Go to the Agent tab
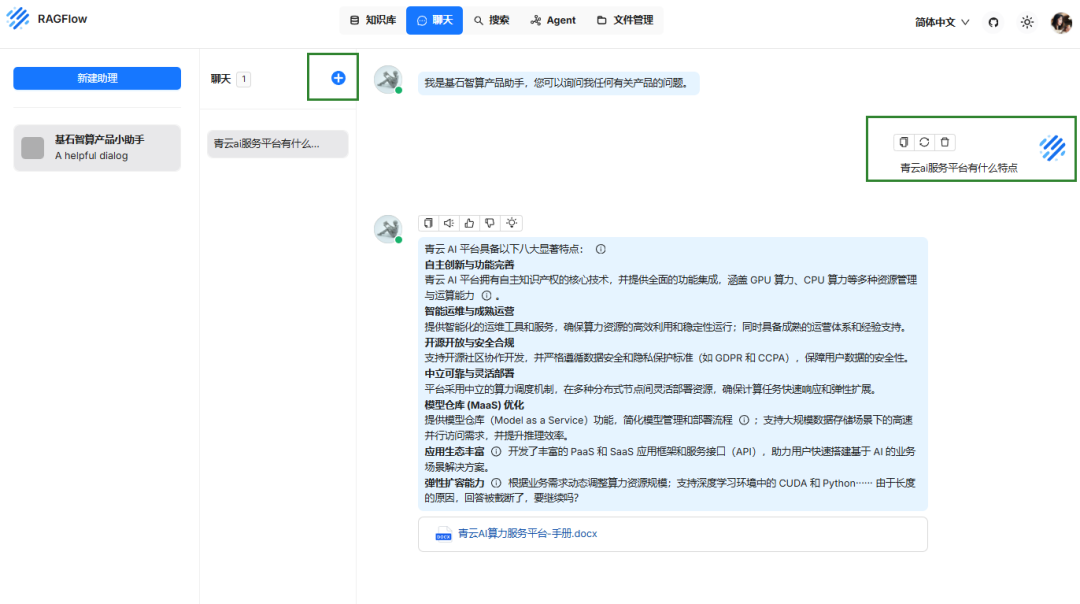The height and width of the screenshot is (604, 1080). pos(553,20)
